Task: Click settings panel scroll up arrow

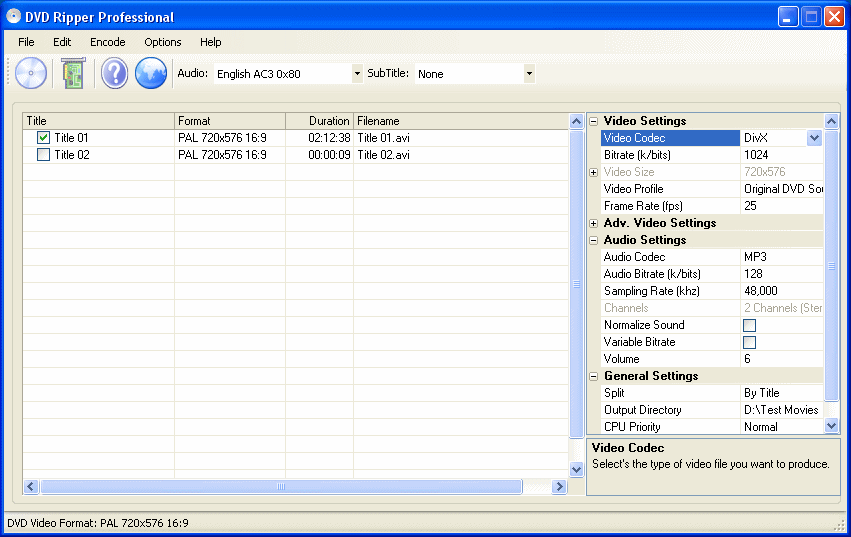Action: pos(831,121)
